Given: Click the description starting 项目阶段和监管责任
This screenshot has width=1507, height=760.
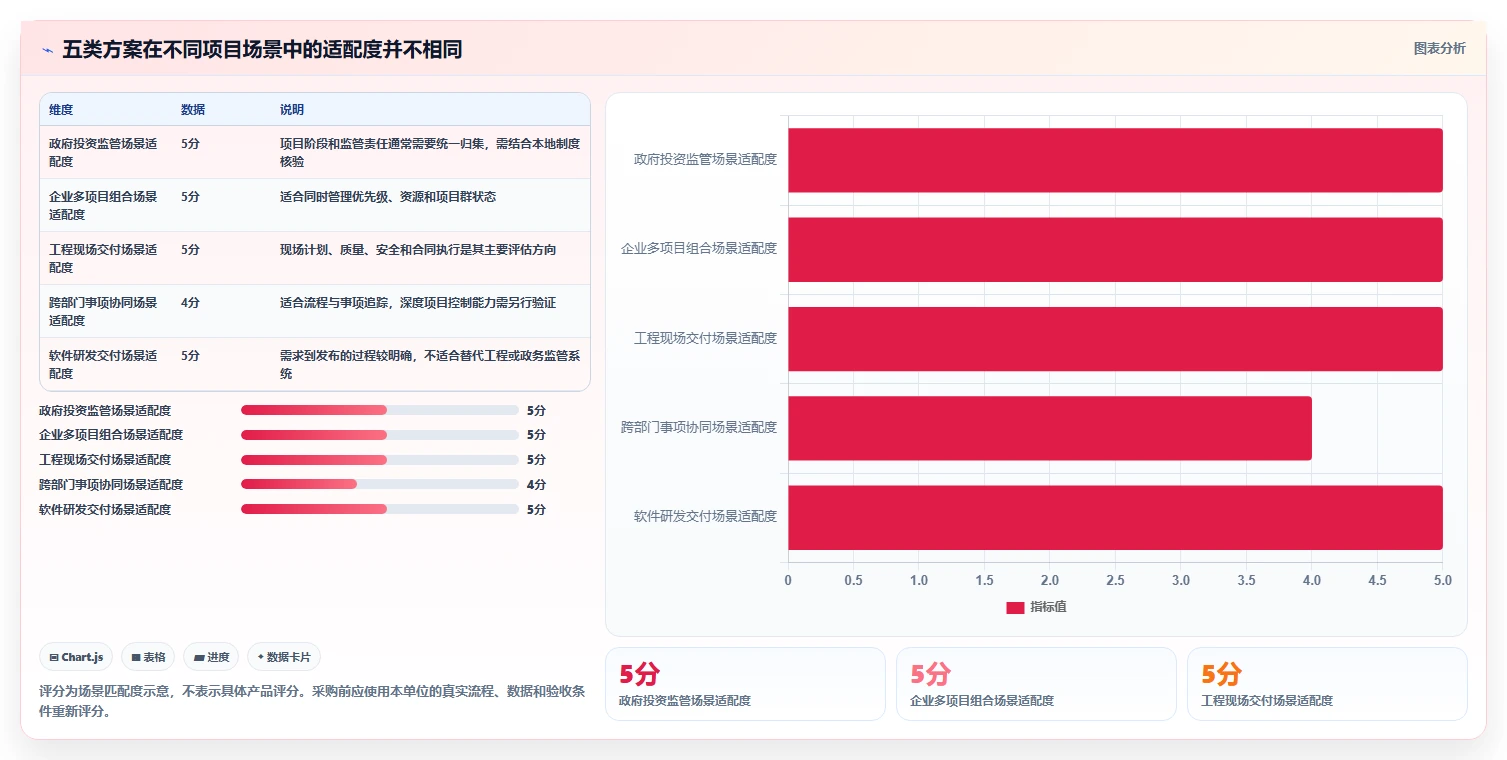Looking at the screenshot, I should (430, 152).
